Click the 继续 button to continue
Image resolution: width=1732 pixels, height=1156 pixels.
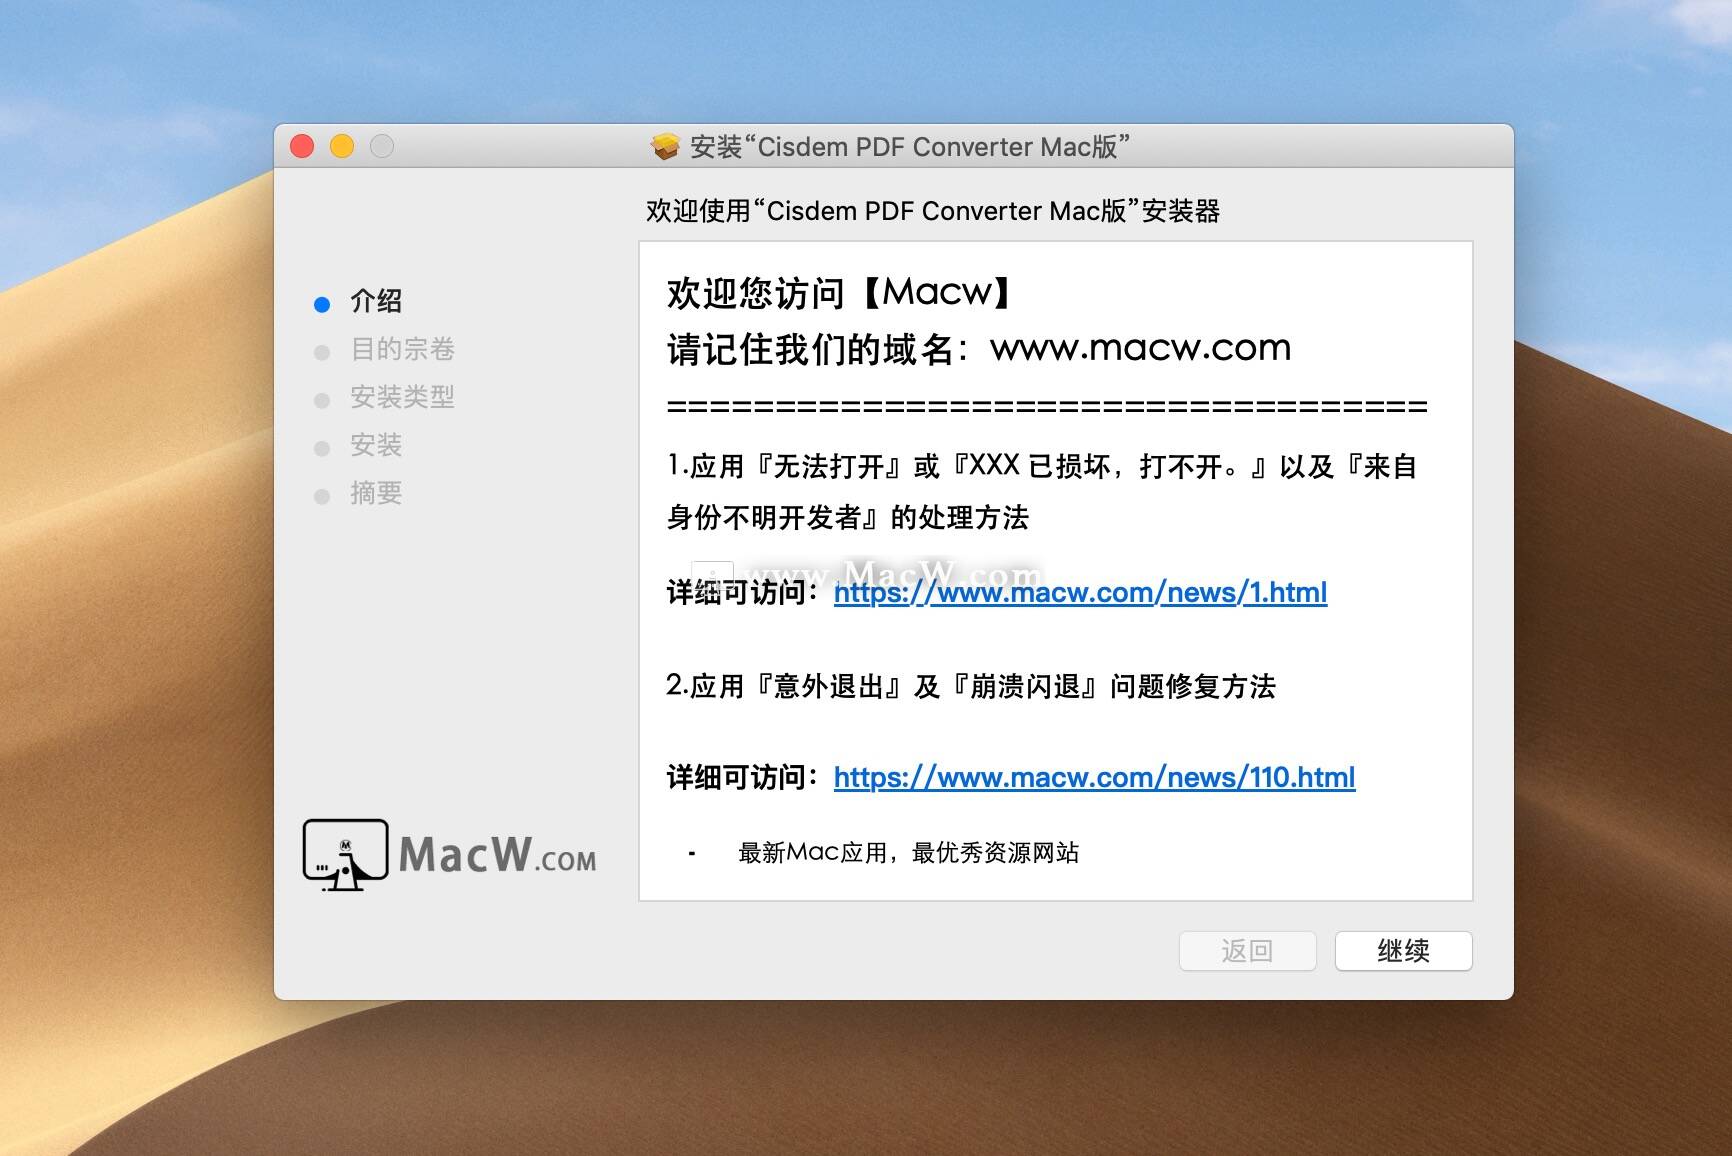pos(1403,951)
